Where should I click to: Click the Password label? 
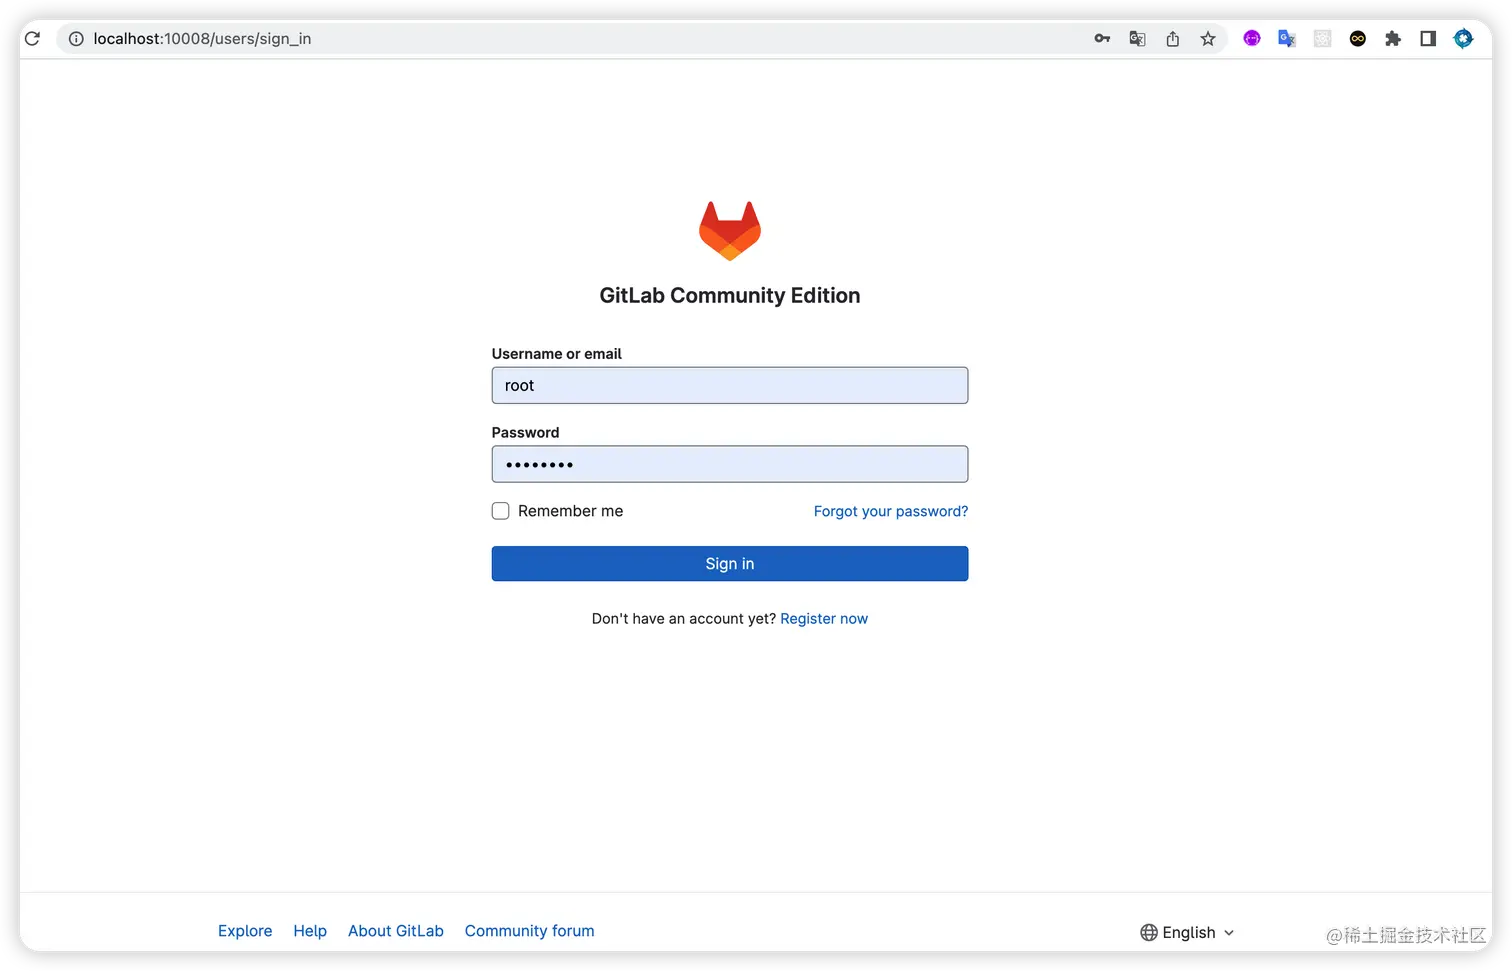pyautogui.click(x=526, y=433)
